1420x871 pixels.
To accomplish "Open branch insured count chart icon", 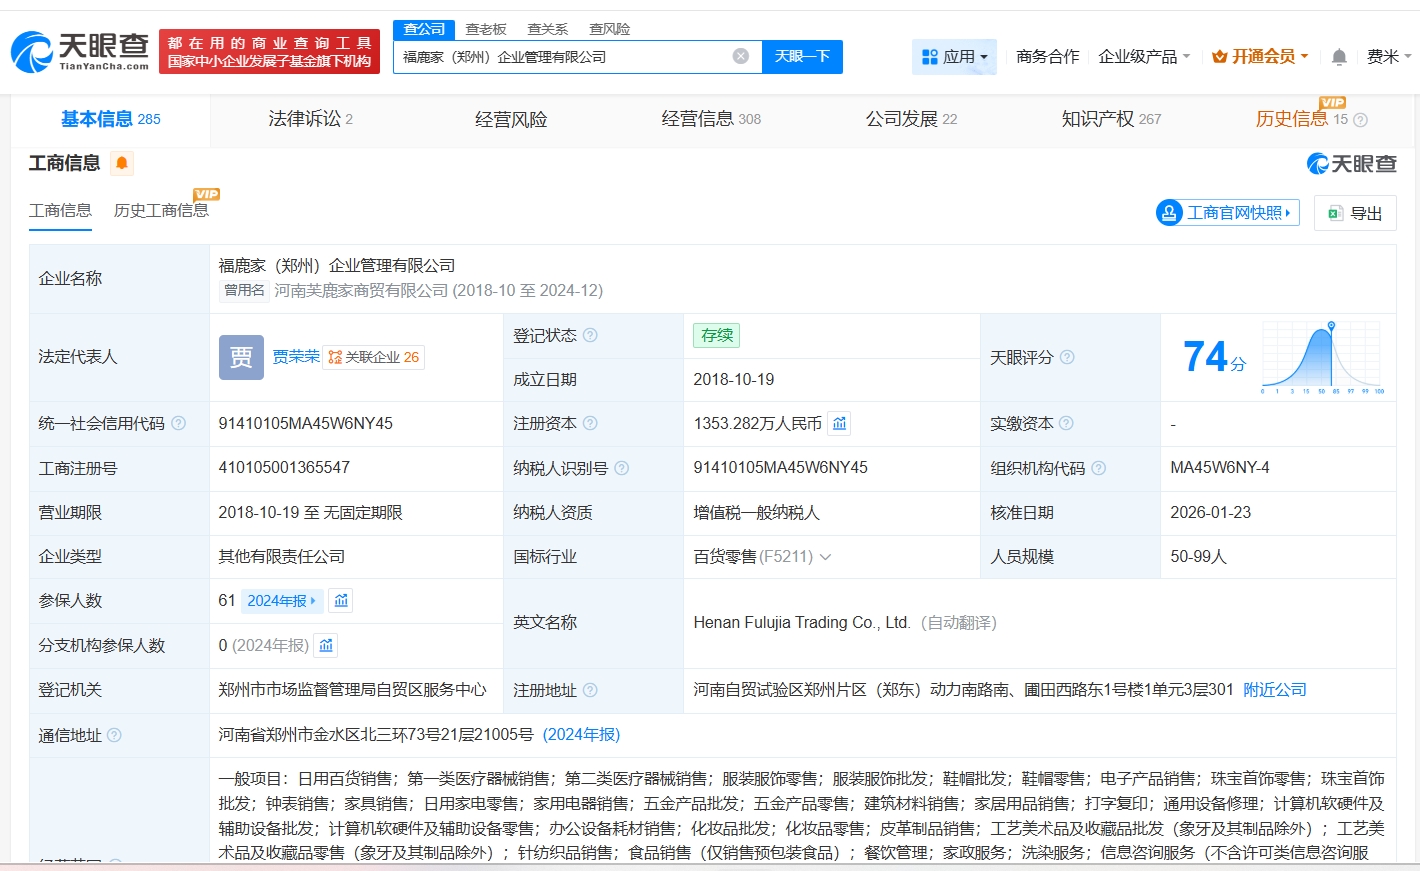I will (326, 646).
